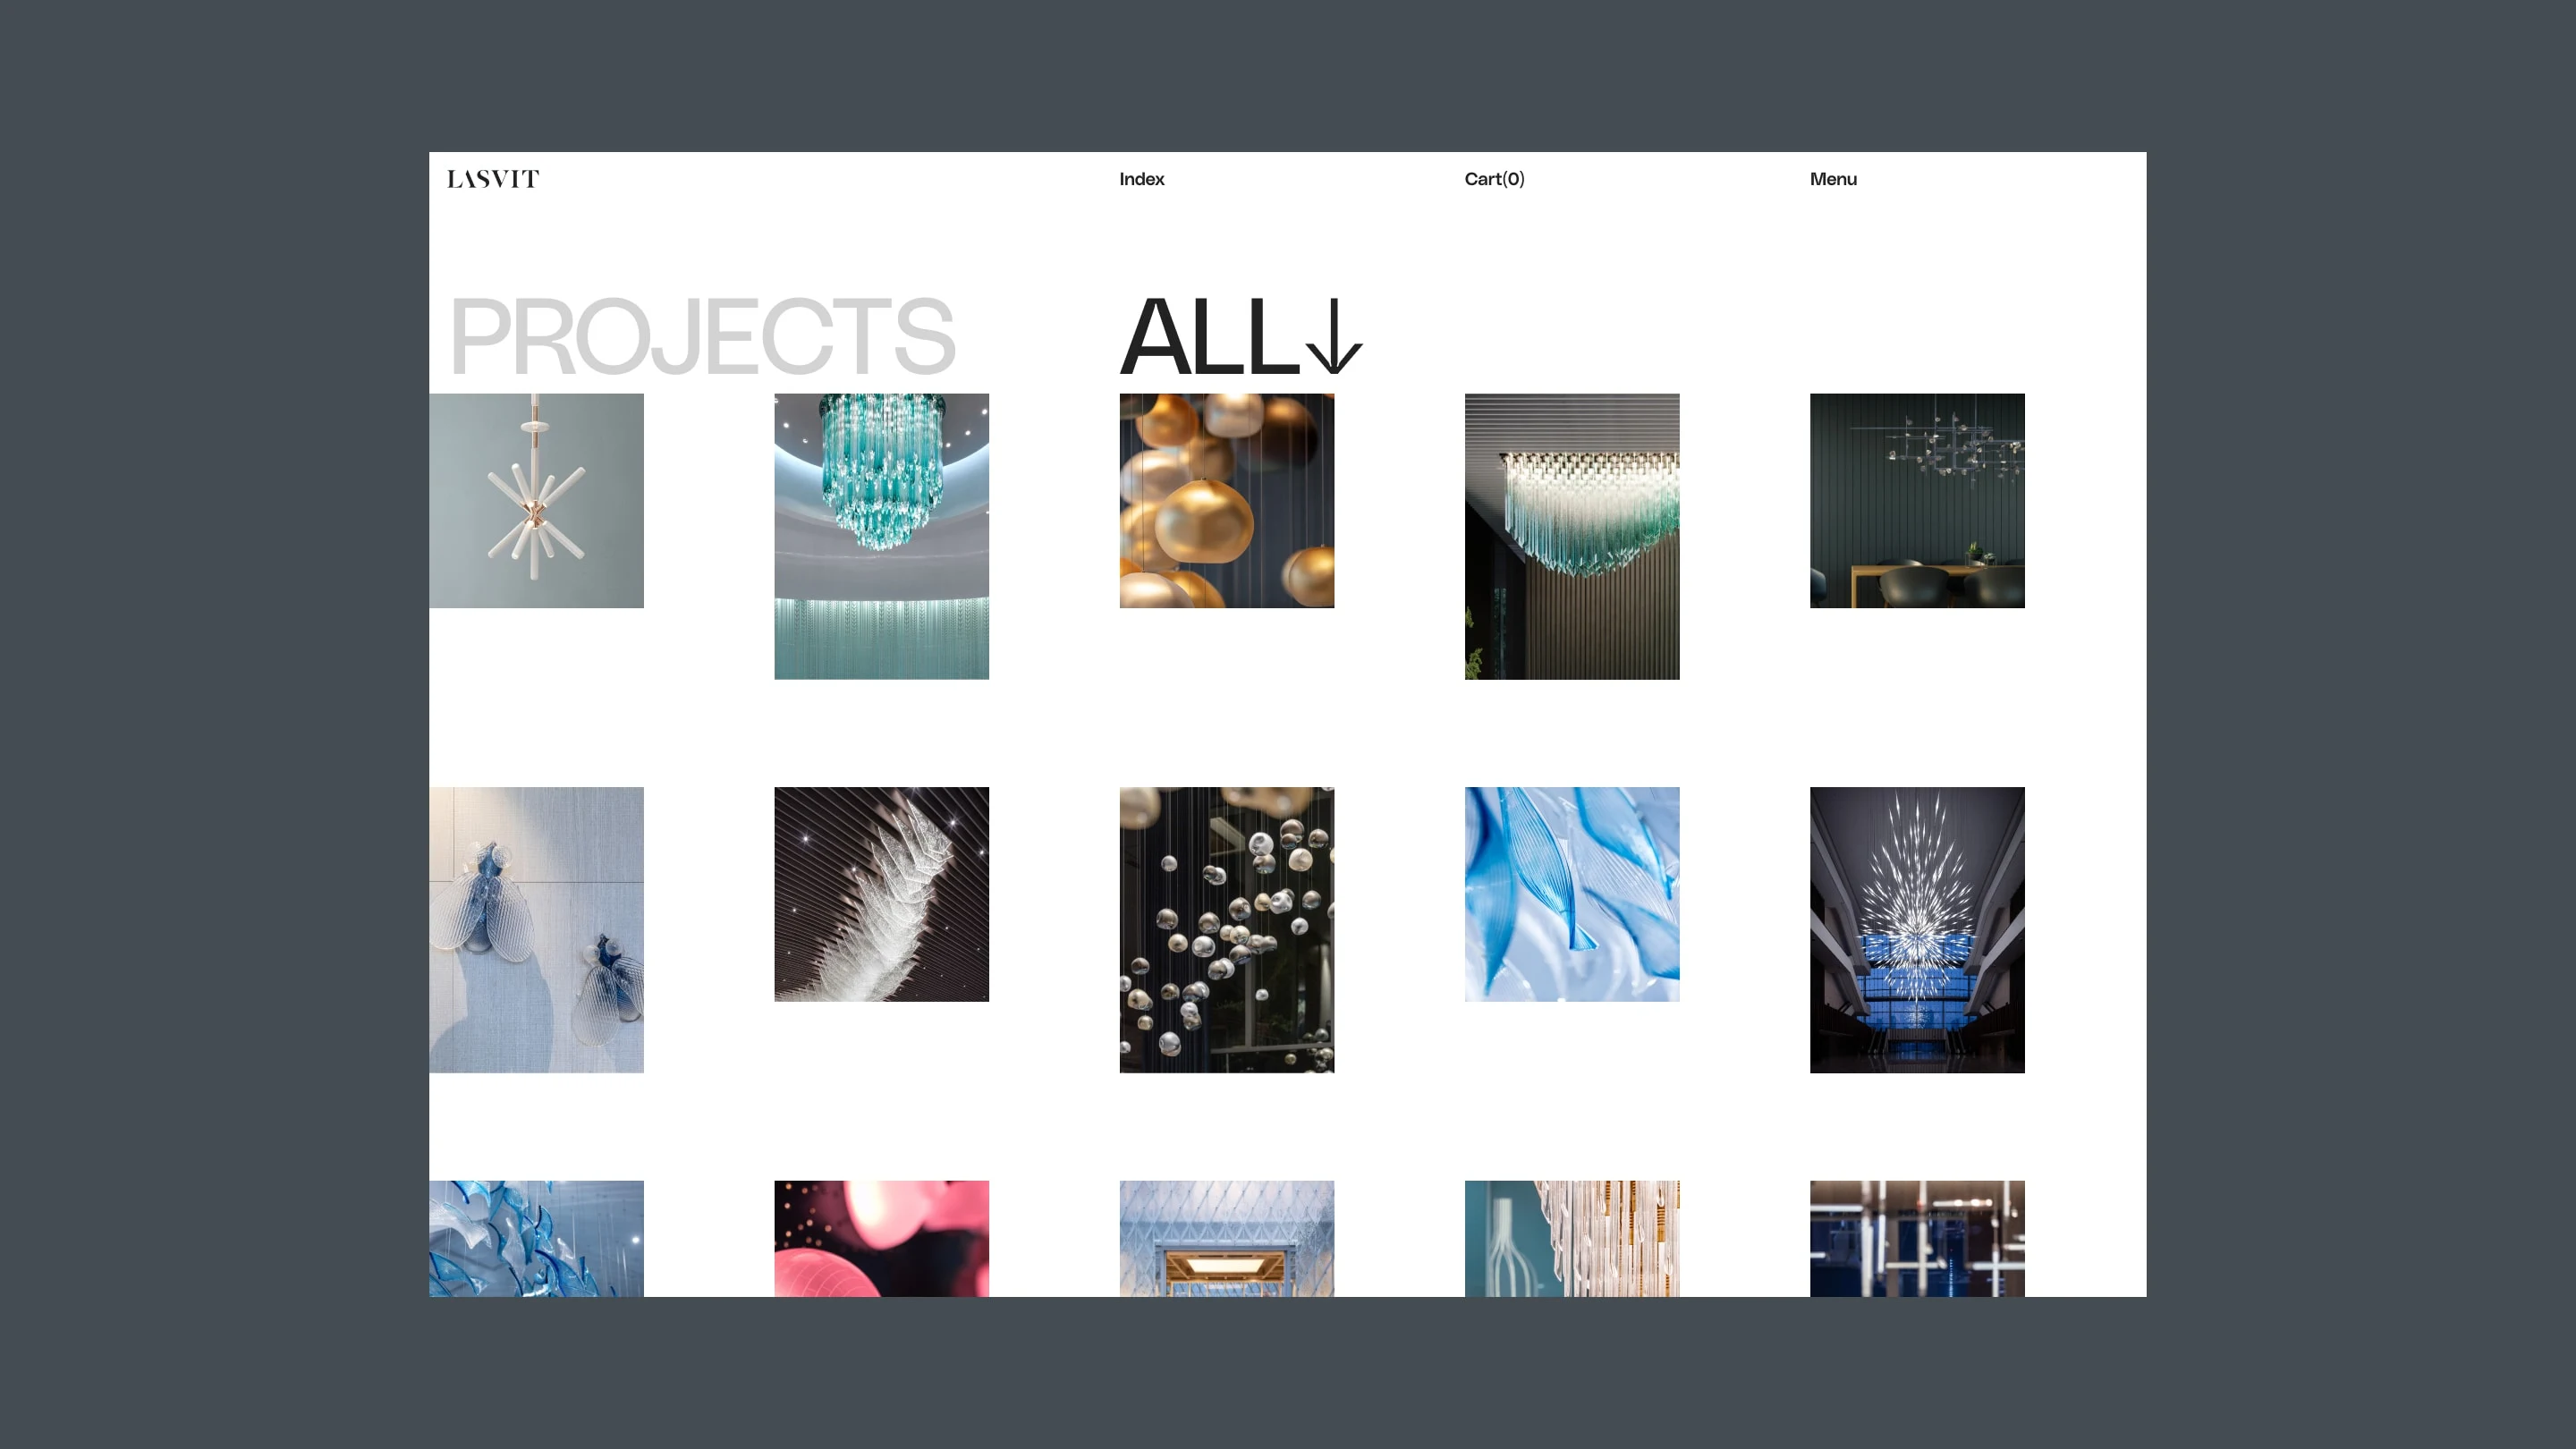
Task: Open the pink glowing lanterns project
Action: point(881,1238)
